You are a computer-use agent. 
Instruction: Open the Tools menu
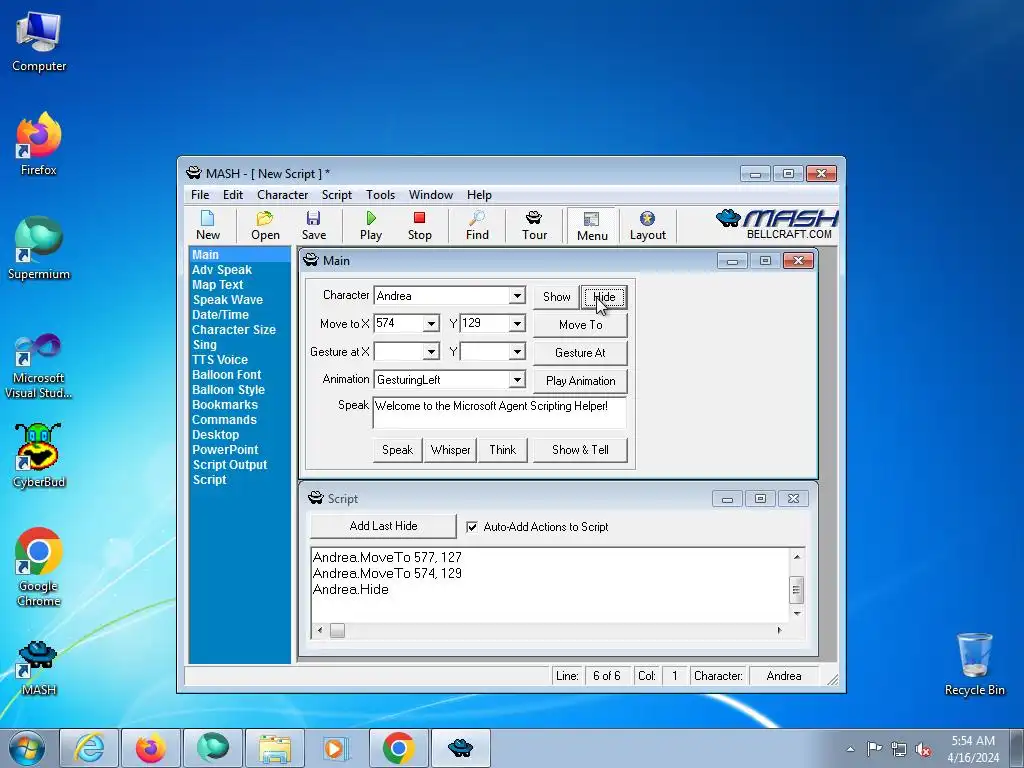pyautogui.click(x=380, y=195)
